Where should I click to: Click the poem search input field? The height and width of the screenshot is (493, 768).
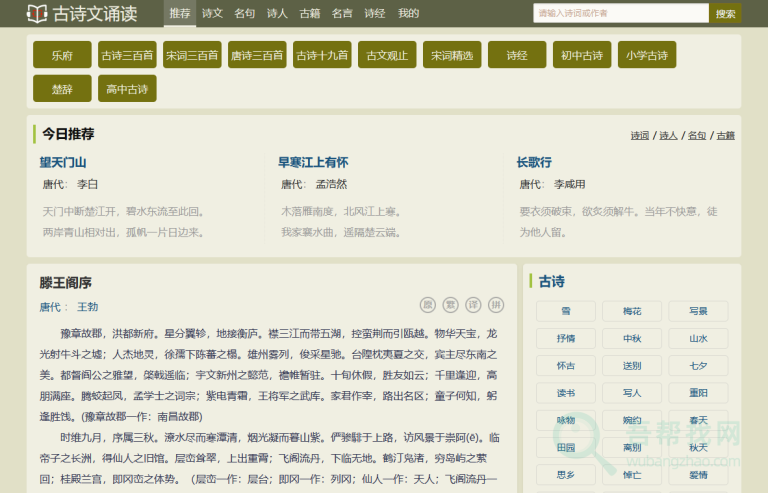[620, 14]
